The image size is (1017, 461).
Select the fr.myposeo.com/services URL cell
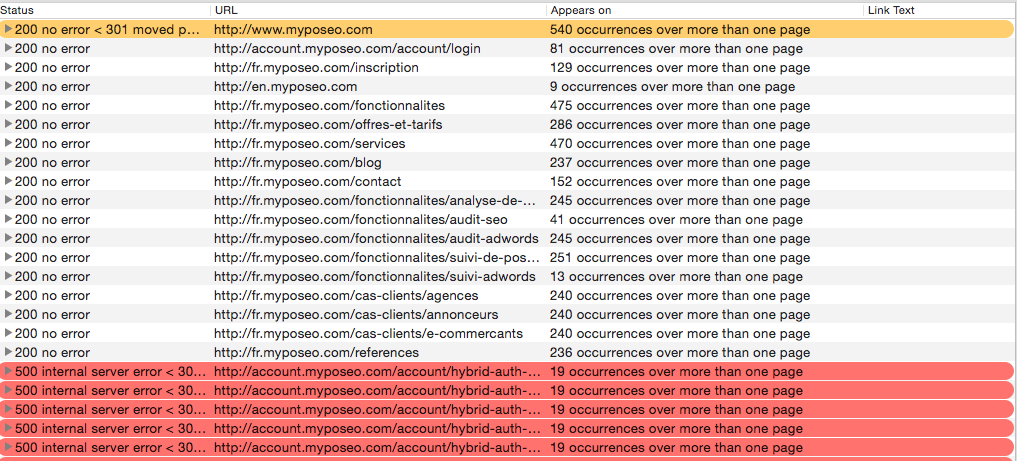(309, 144)
